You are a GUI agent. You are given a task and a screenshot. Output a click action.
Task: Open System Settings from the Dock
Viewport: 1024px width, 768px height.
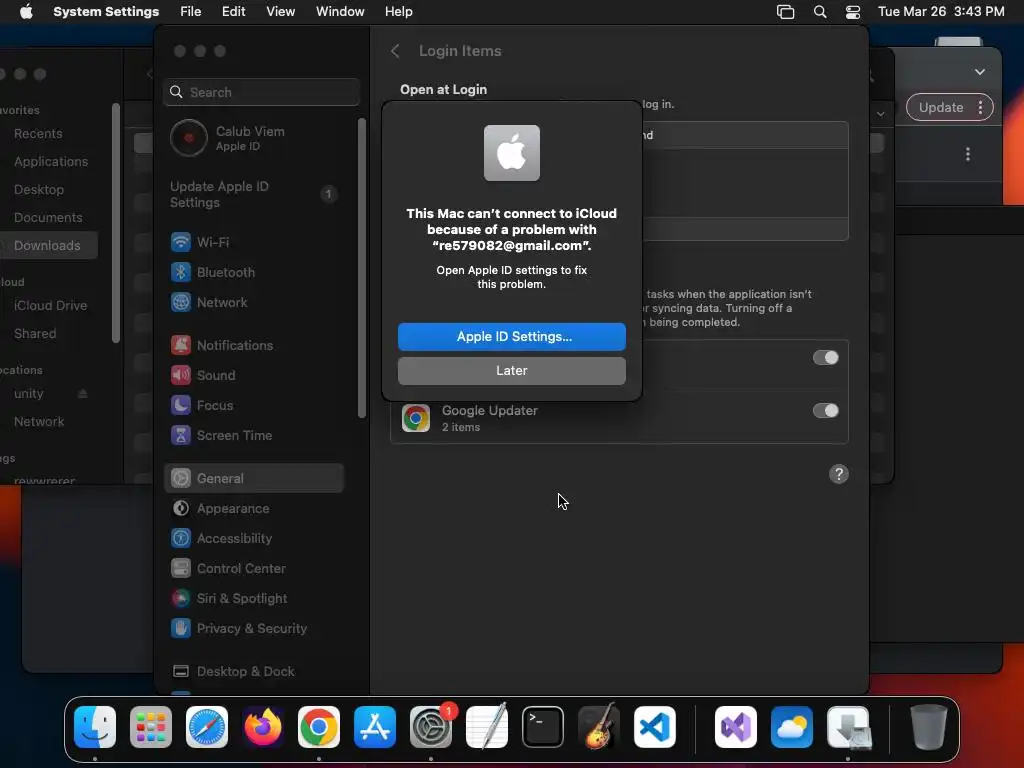431,727
